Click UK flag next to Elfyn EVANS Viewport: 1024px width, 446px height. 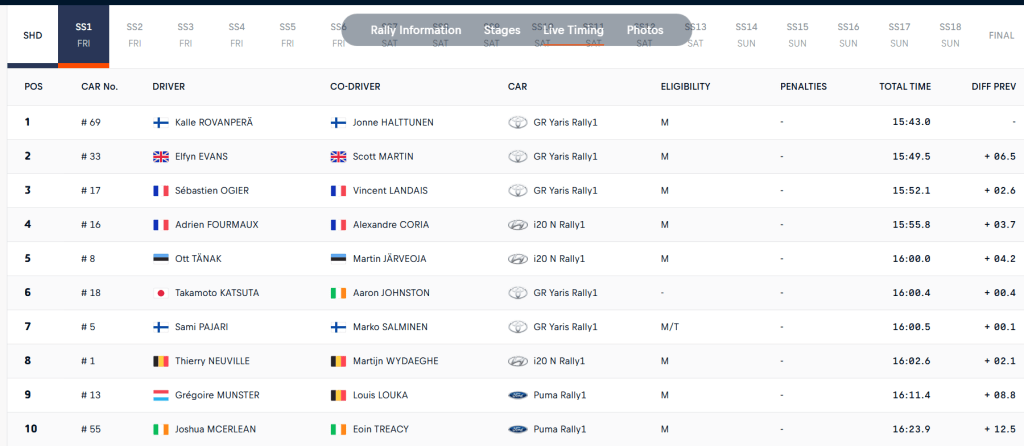160,156
